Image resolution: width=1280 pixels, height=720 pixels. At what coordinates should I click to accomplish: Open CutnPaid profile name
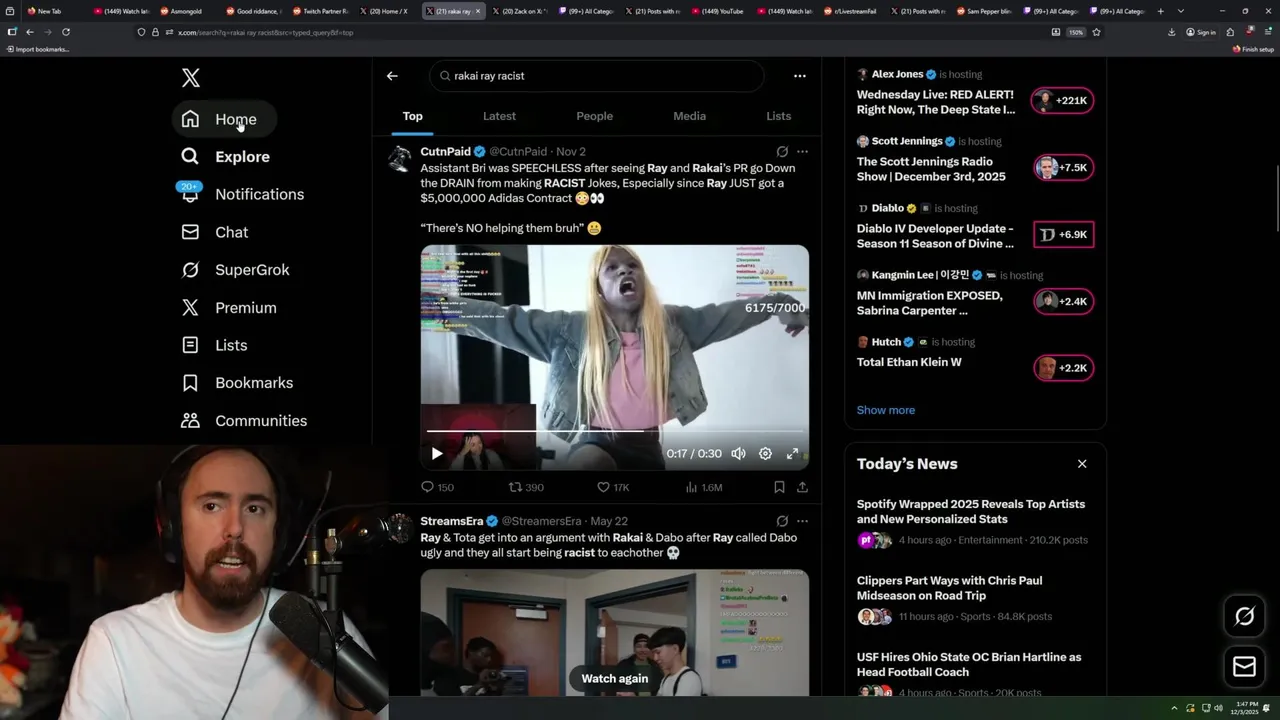446,152
